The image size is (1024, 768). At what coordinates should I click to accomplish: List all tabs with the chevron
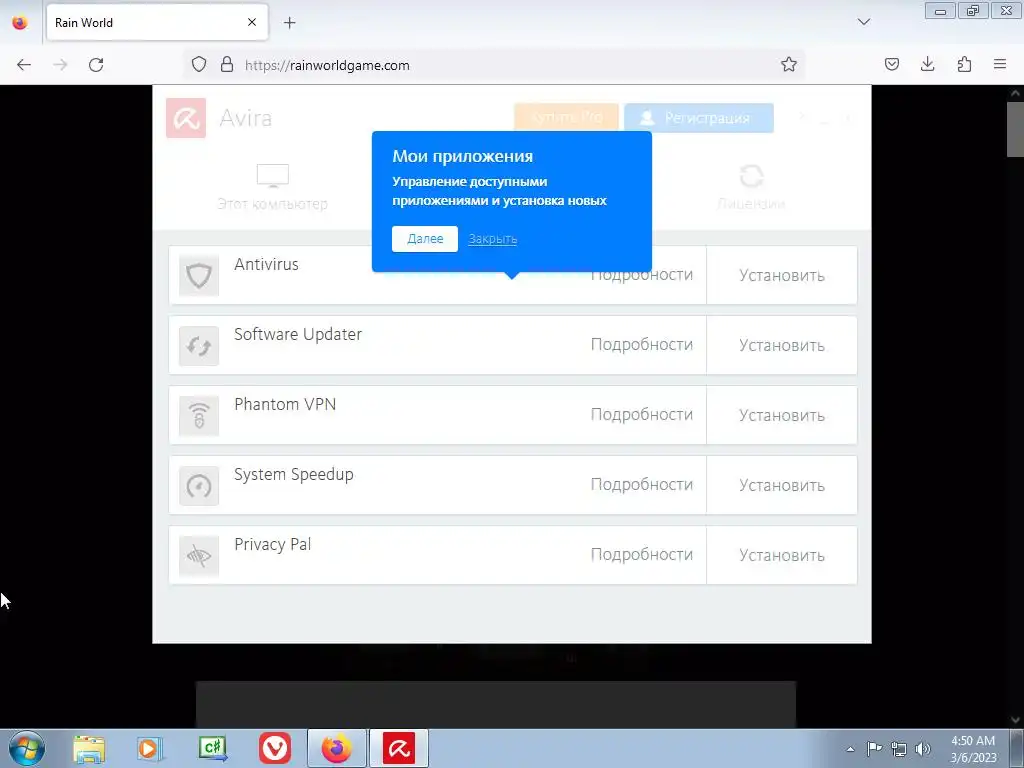click(x=864, y=22)
